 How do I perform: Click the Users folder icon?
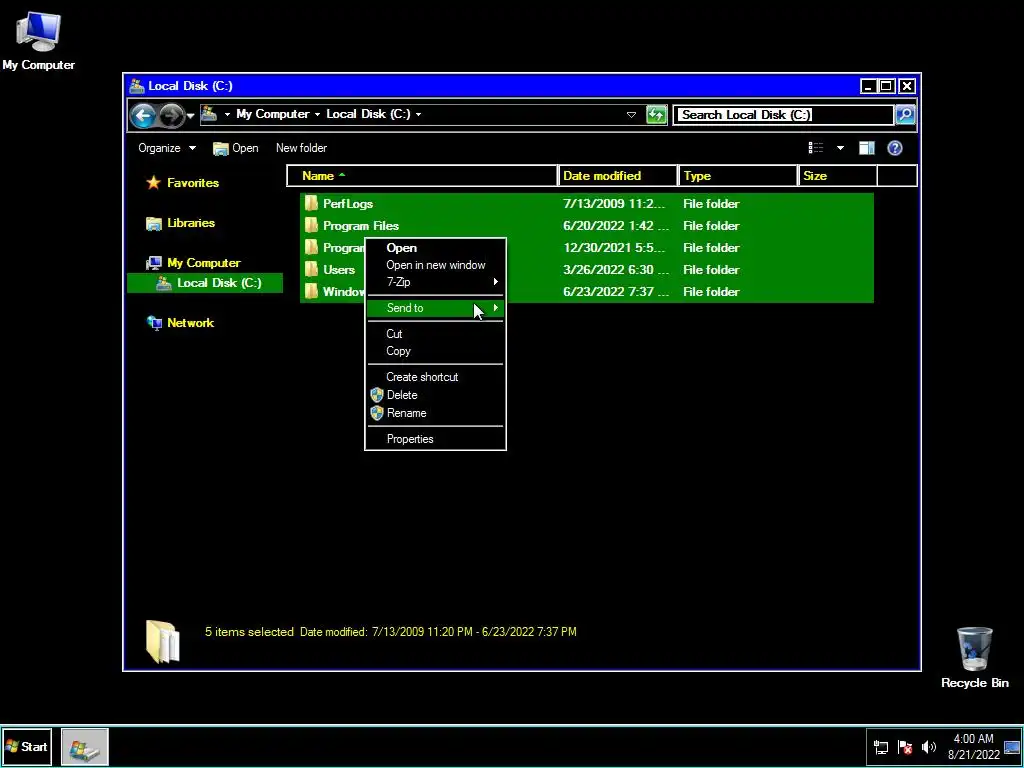coord(312,270)
